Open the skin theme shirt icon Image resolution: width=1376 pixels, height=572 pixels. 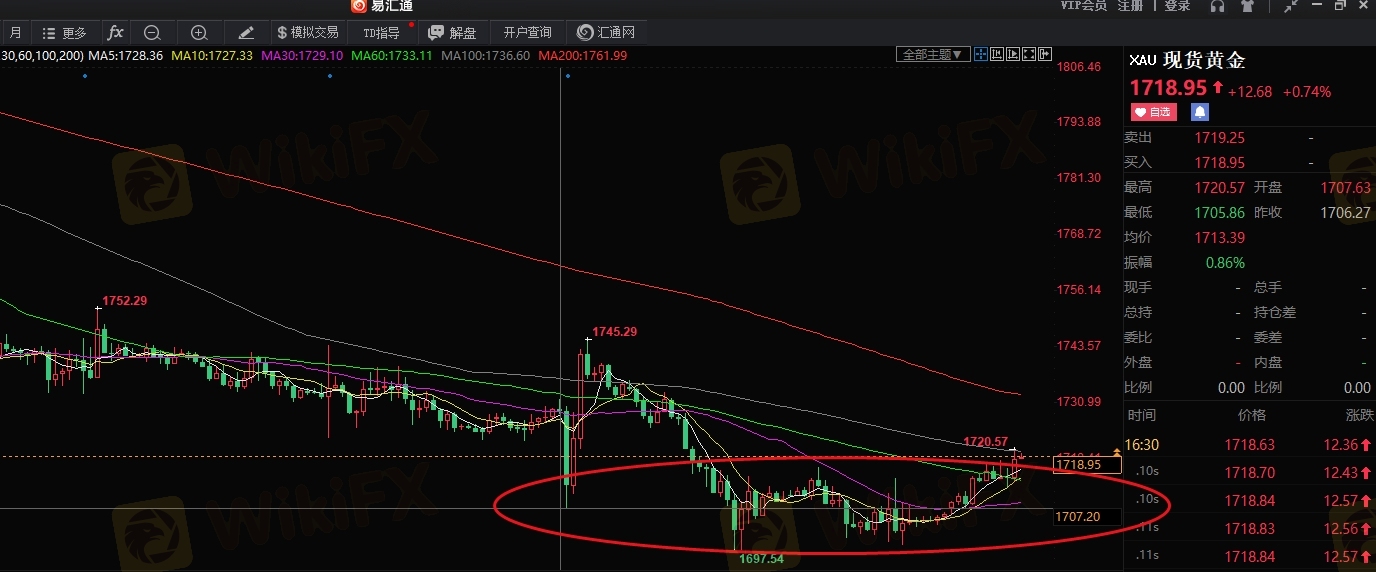(x=1246, y=6)
